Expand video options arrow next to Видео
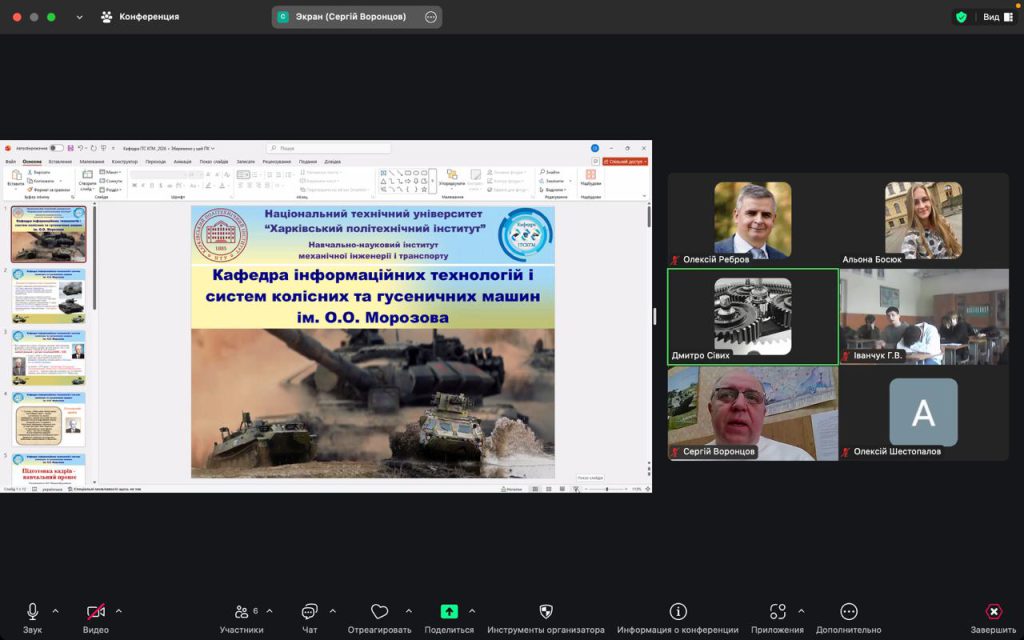The height and width of the screenshot is (640, 1024). [119, 611]
